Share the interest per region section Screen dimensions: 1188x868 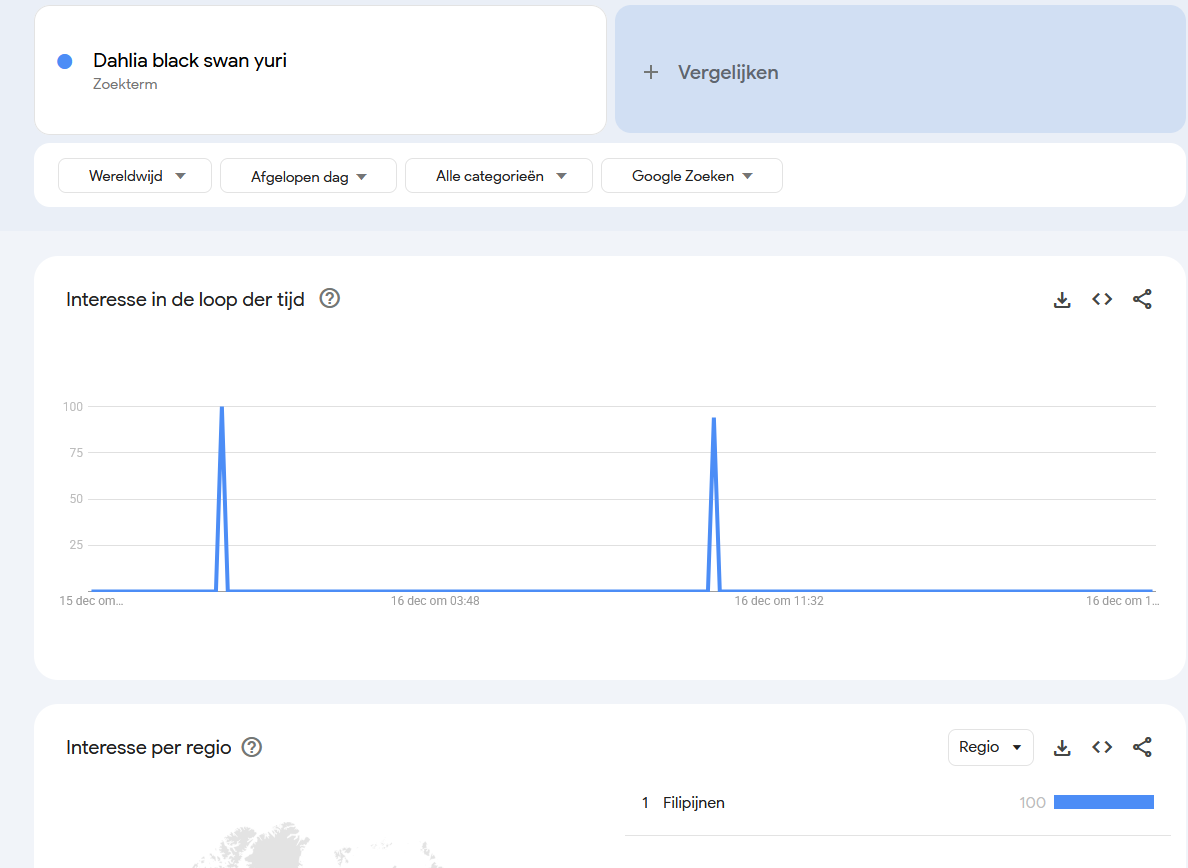coord(1142,748)
